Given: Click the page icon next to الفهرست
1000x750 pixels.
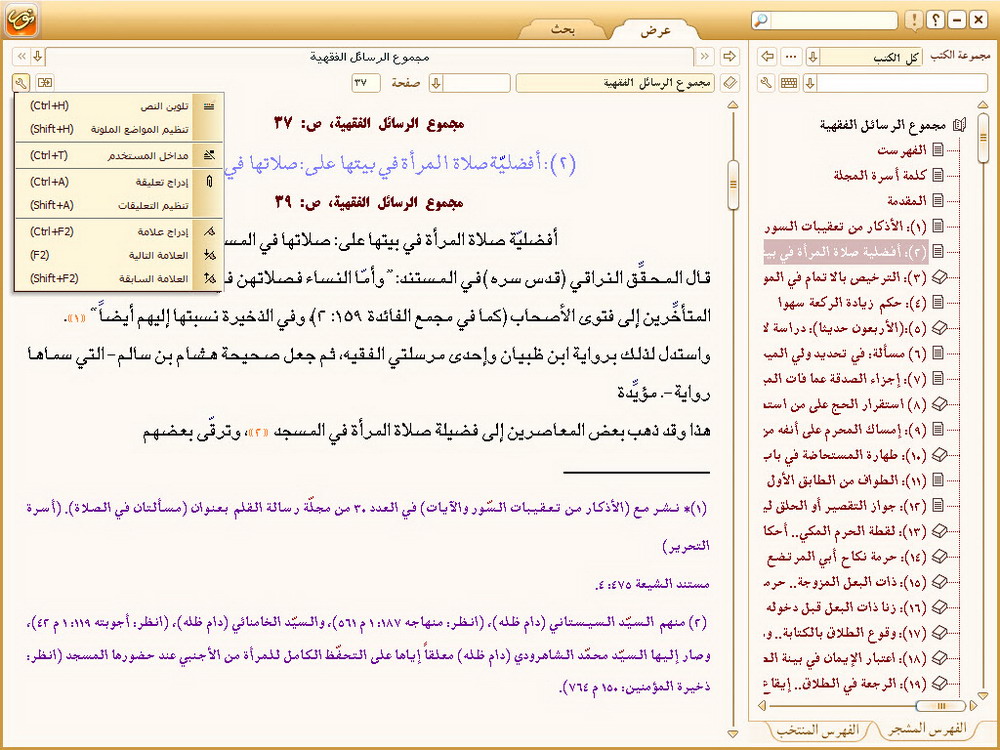Looking at the screenshot, I should (x=938, y=150).
